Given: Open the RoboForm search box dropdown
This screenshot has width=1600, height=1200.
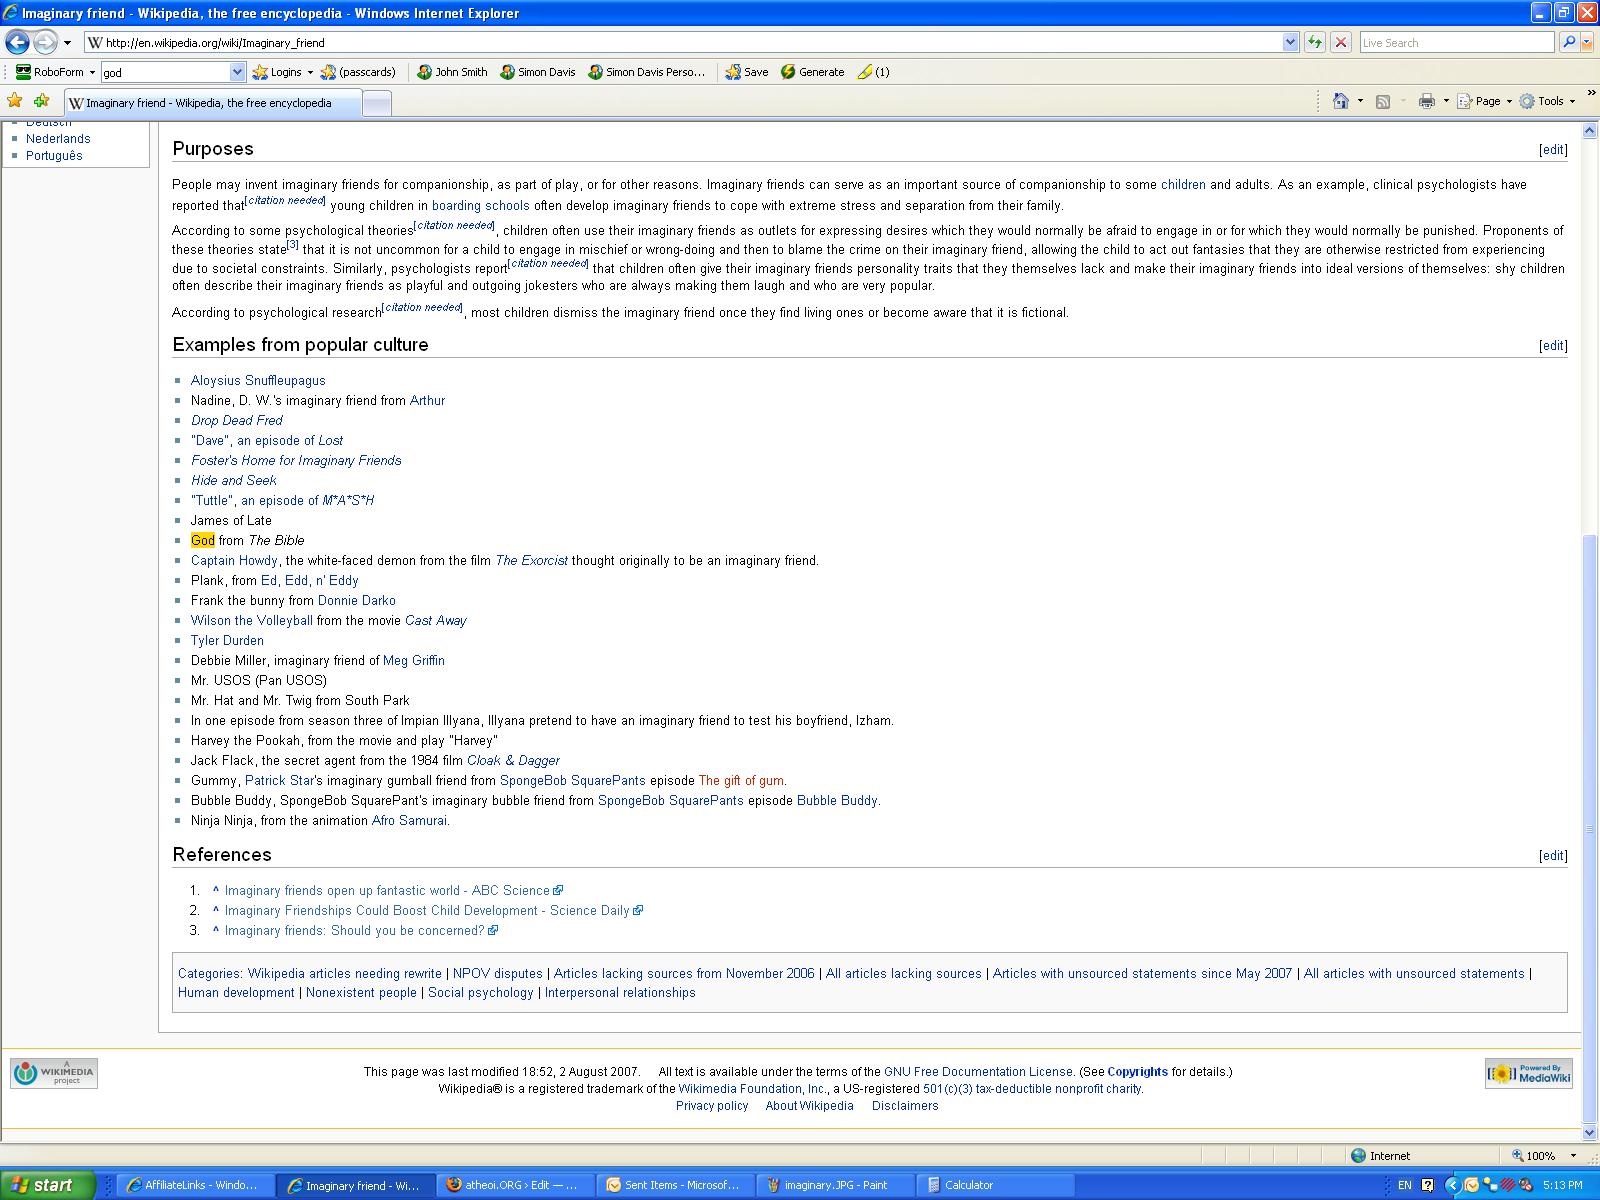Looking at the screenshot, I should coord(237,72).
